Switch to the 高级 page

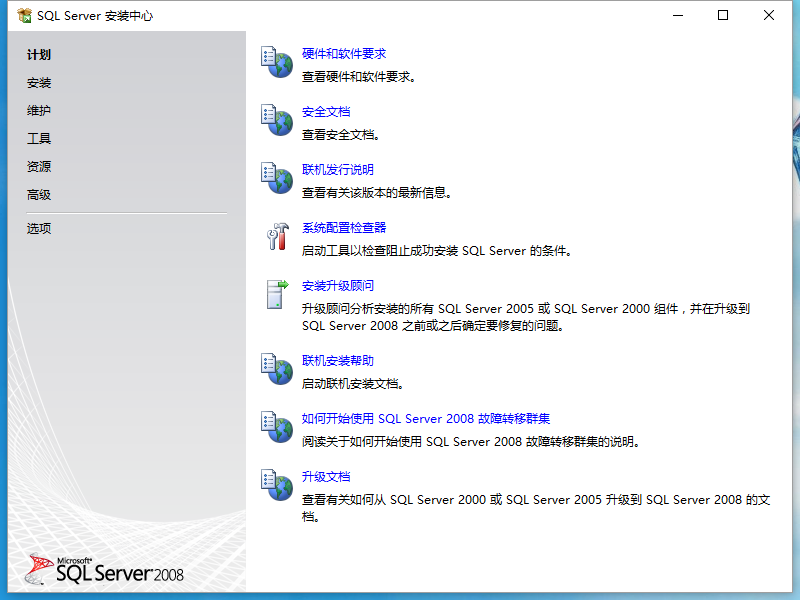click(39, 195)
